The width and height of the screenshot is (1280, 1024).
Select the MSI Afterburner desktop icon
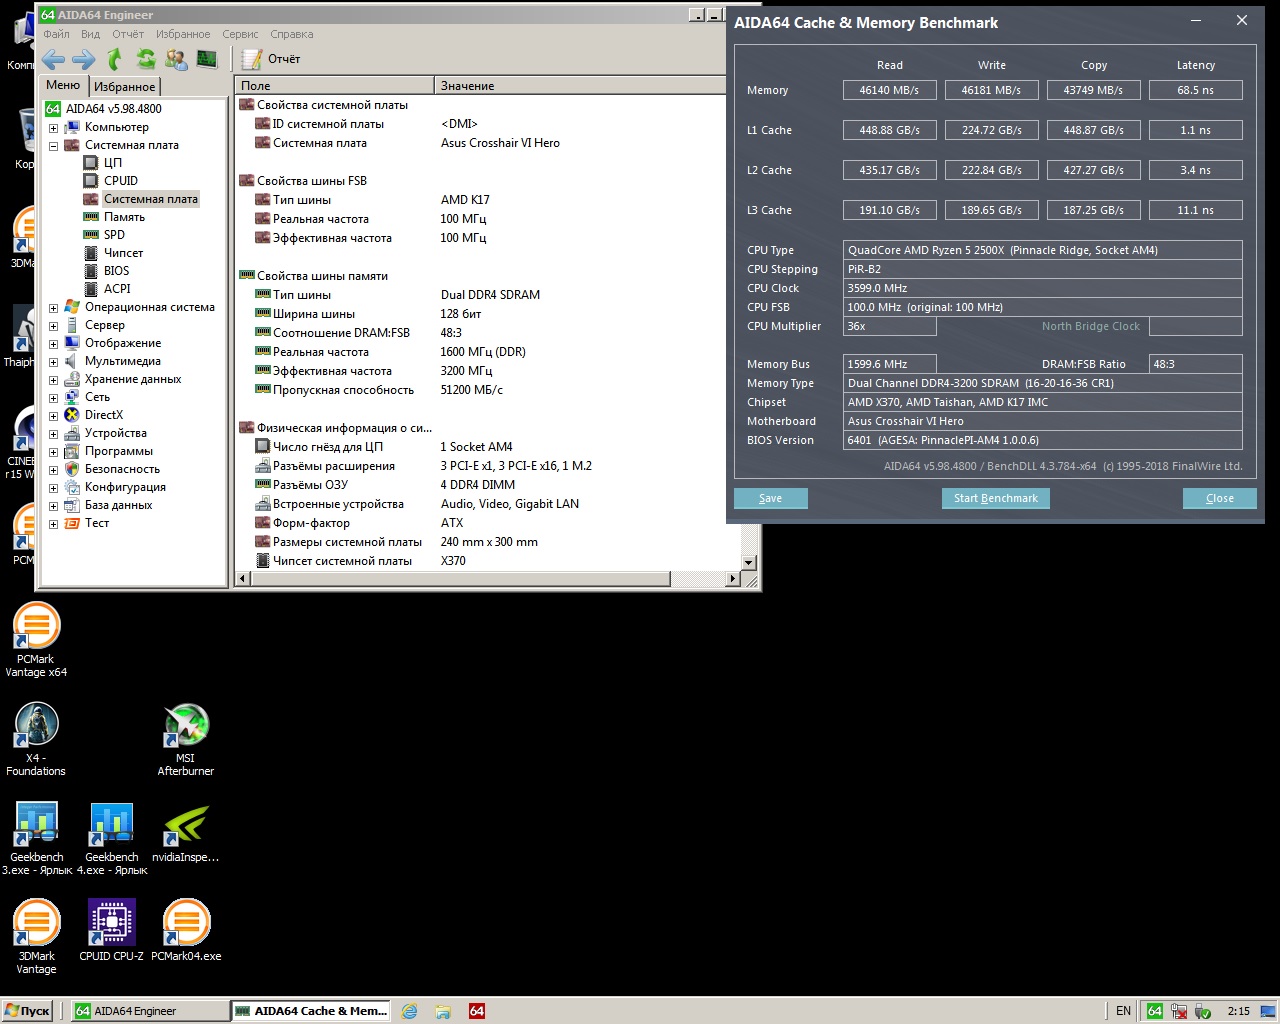[186, 739]
